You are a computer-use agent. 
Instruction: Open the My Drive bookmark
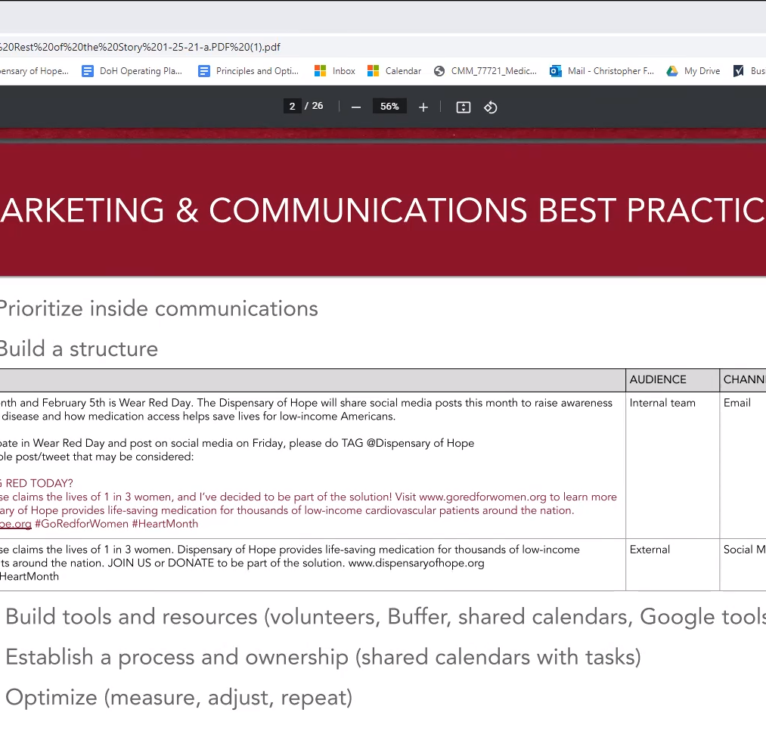point(693,71)
